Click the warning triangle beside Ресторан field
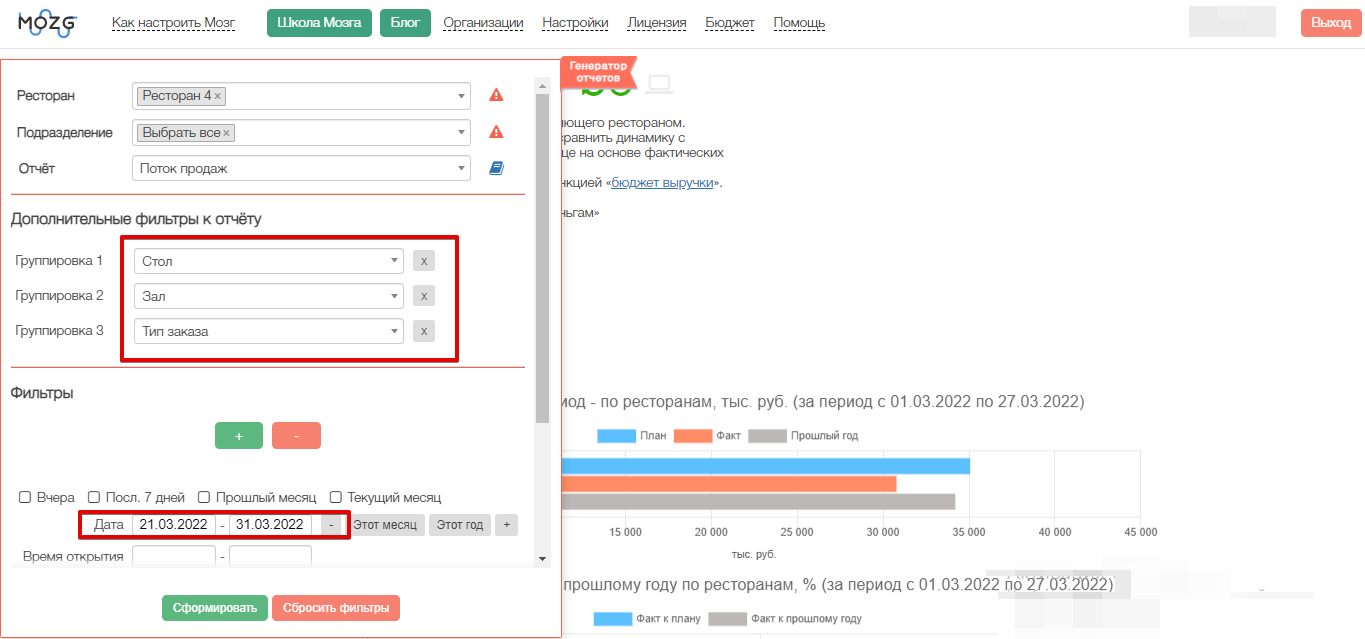Screen dimensions: 1365x639 496,96
